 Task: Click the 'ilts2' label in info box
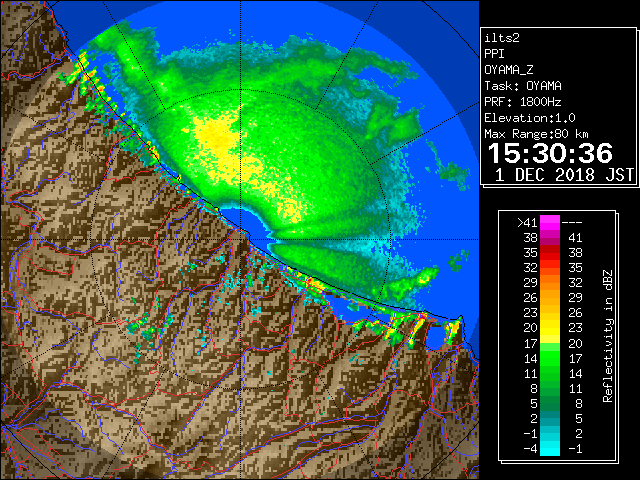pos(502,38)
